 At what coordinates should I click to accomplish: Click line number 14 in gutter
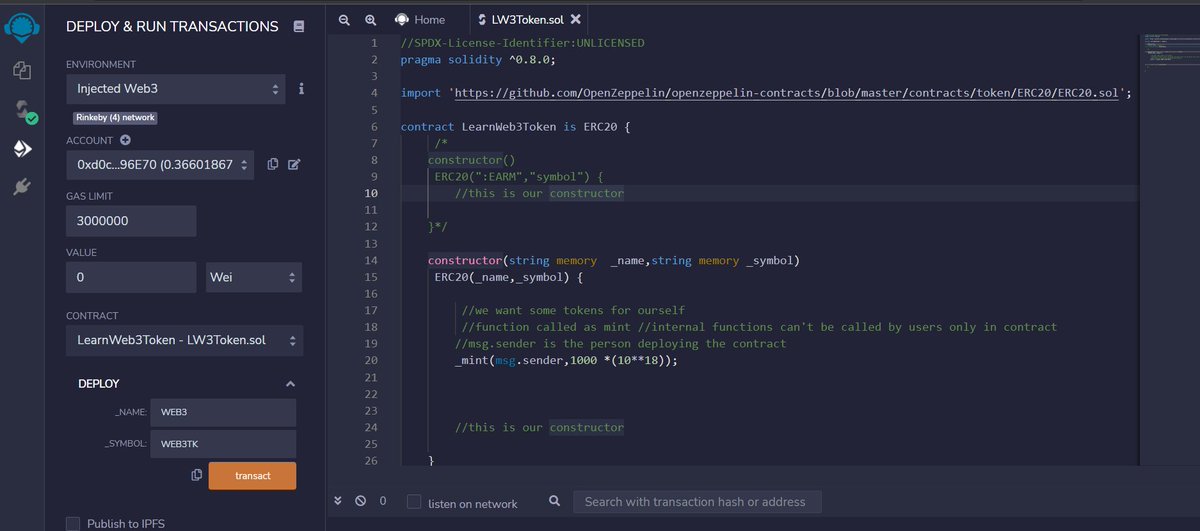click(x=371, y=260)
